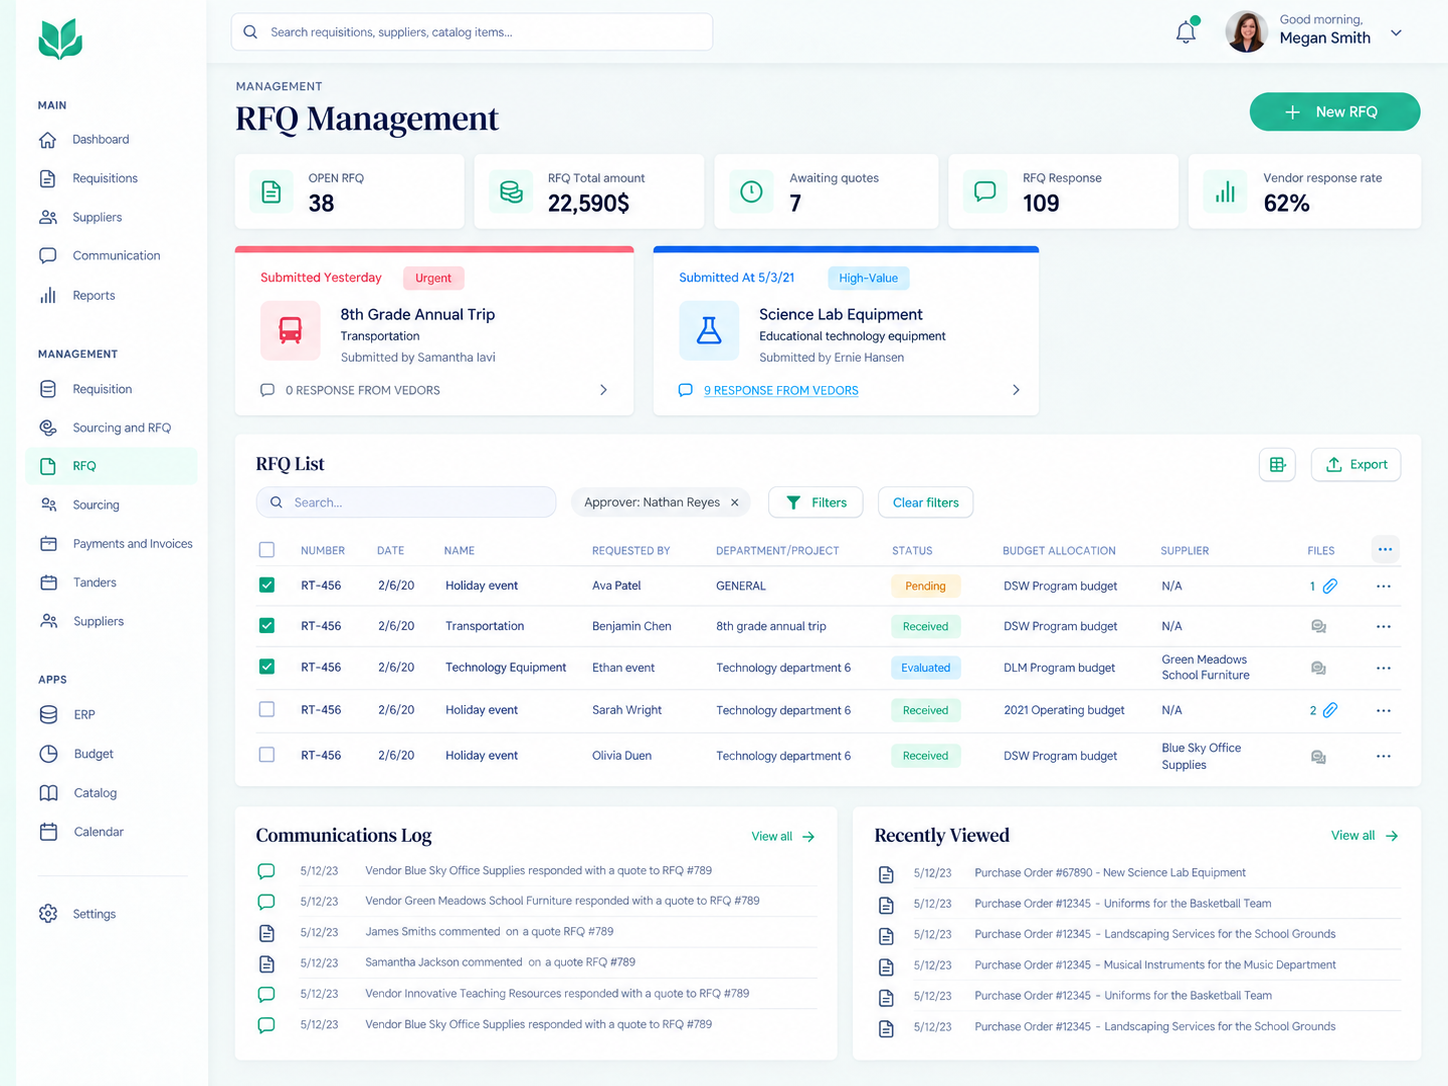Expand the 8th Grade Annual Trip card chevron
Screen dimensions: 1448x1086
coord(603,390)
